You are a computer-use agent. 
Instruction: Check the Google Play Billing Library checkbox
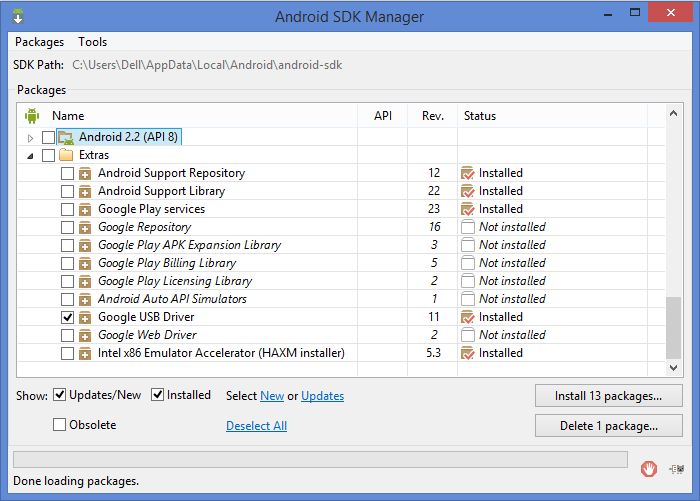pos(67,263)
